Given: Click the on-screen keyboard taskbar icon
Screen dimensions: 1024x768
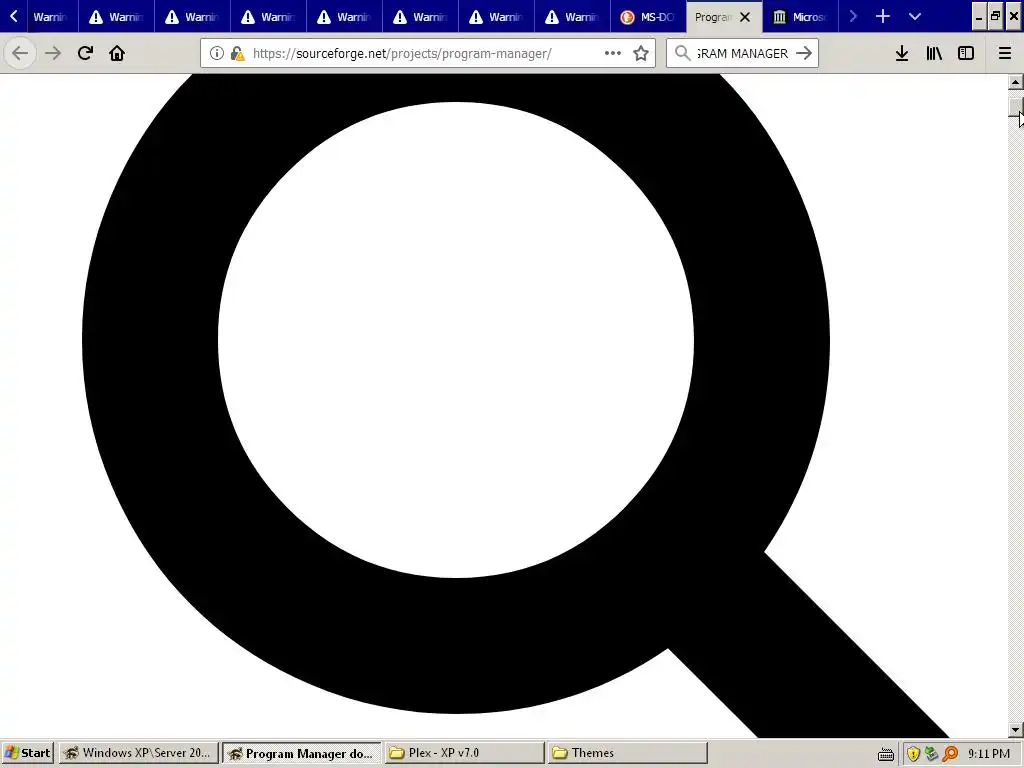Looking at the screenshot, I should point(886,754).
